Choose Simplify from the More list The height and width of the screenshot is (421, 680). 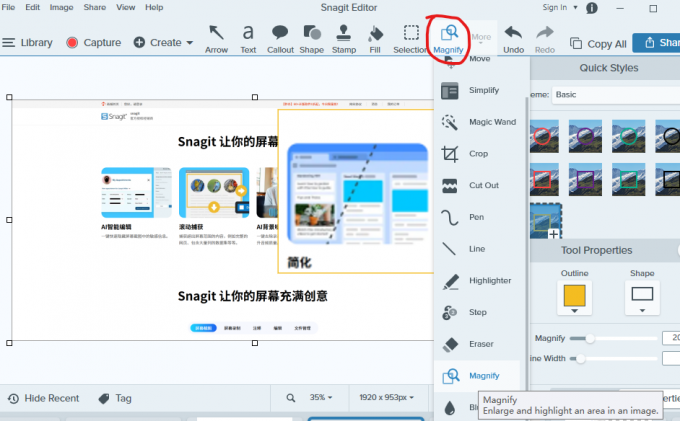click(477, 91)
